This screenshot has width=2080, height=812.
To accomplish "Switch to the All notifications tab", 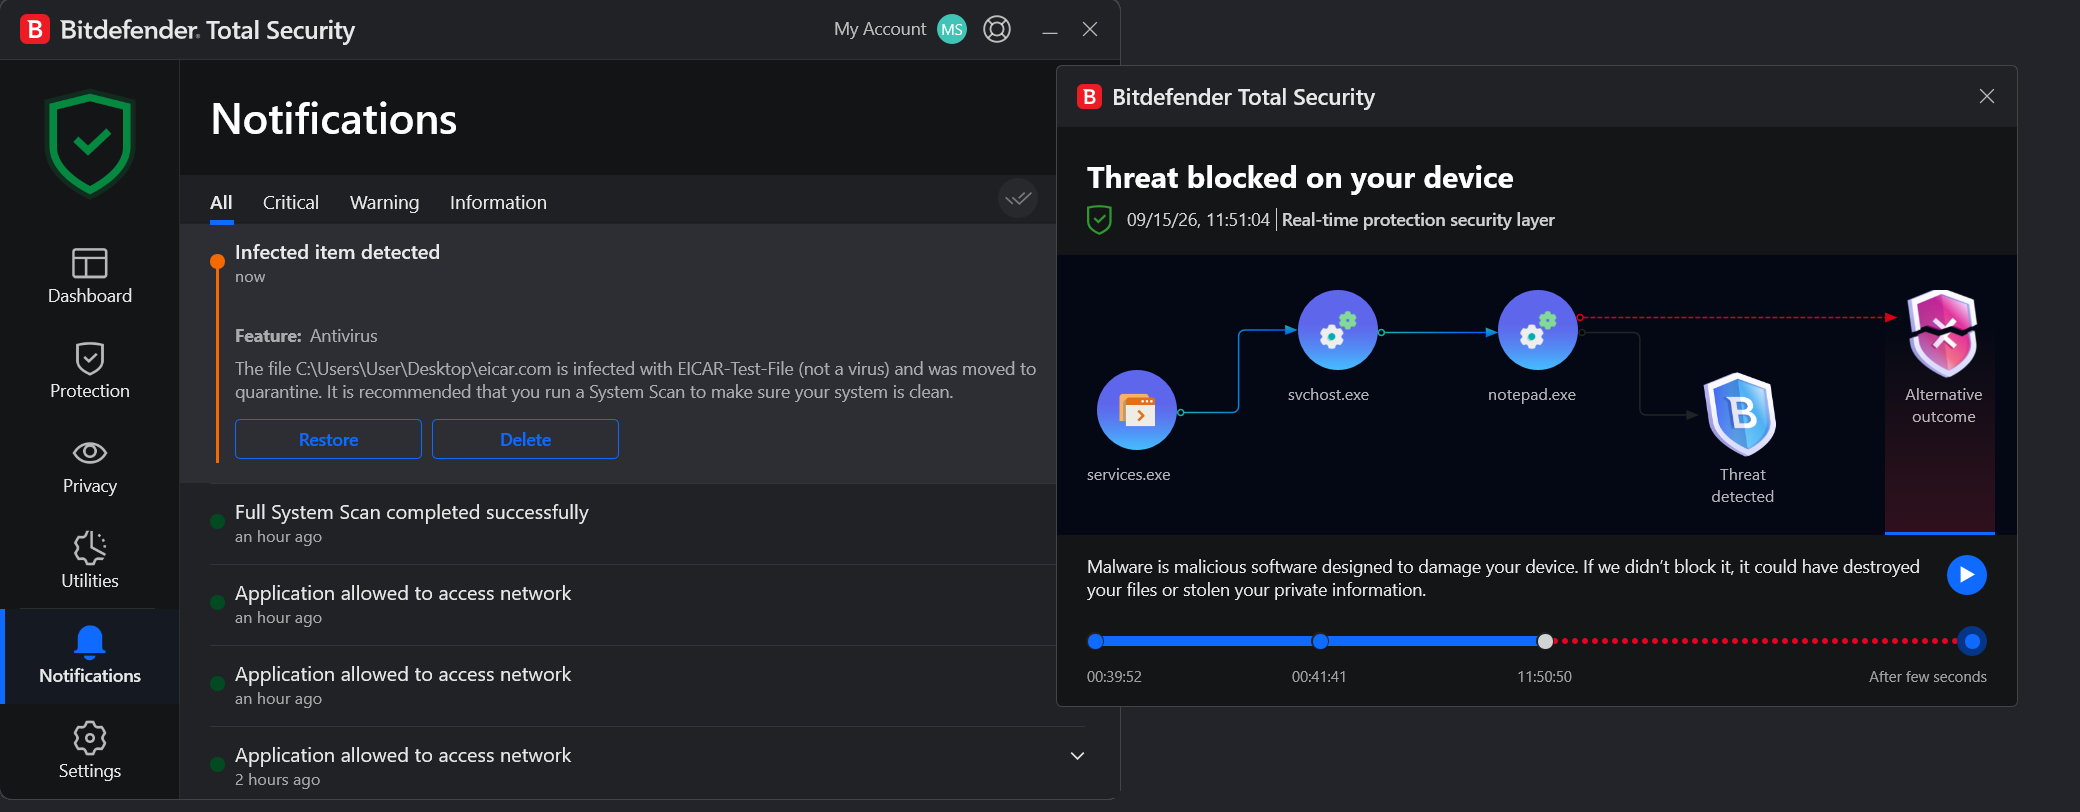I will pyautogui.click(x=221, y=202).
